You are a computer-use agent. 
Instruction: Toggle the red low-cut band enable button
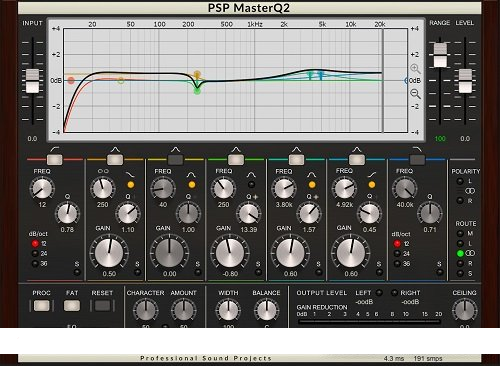[55, 160]
